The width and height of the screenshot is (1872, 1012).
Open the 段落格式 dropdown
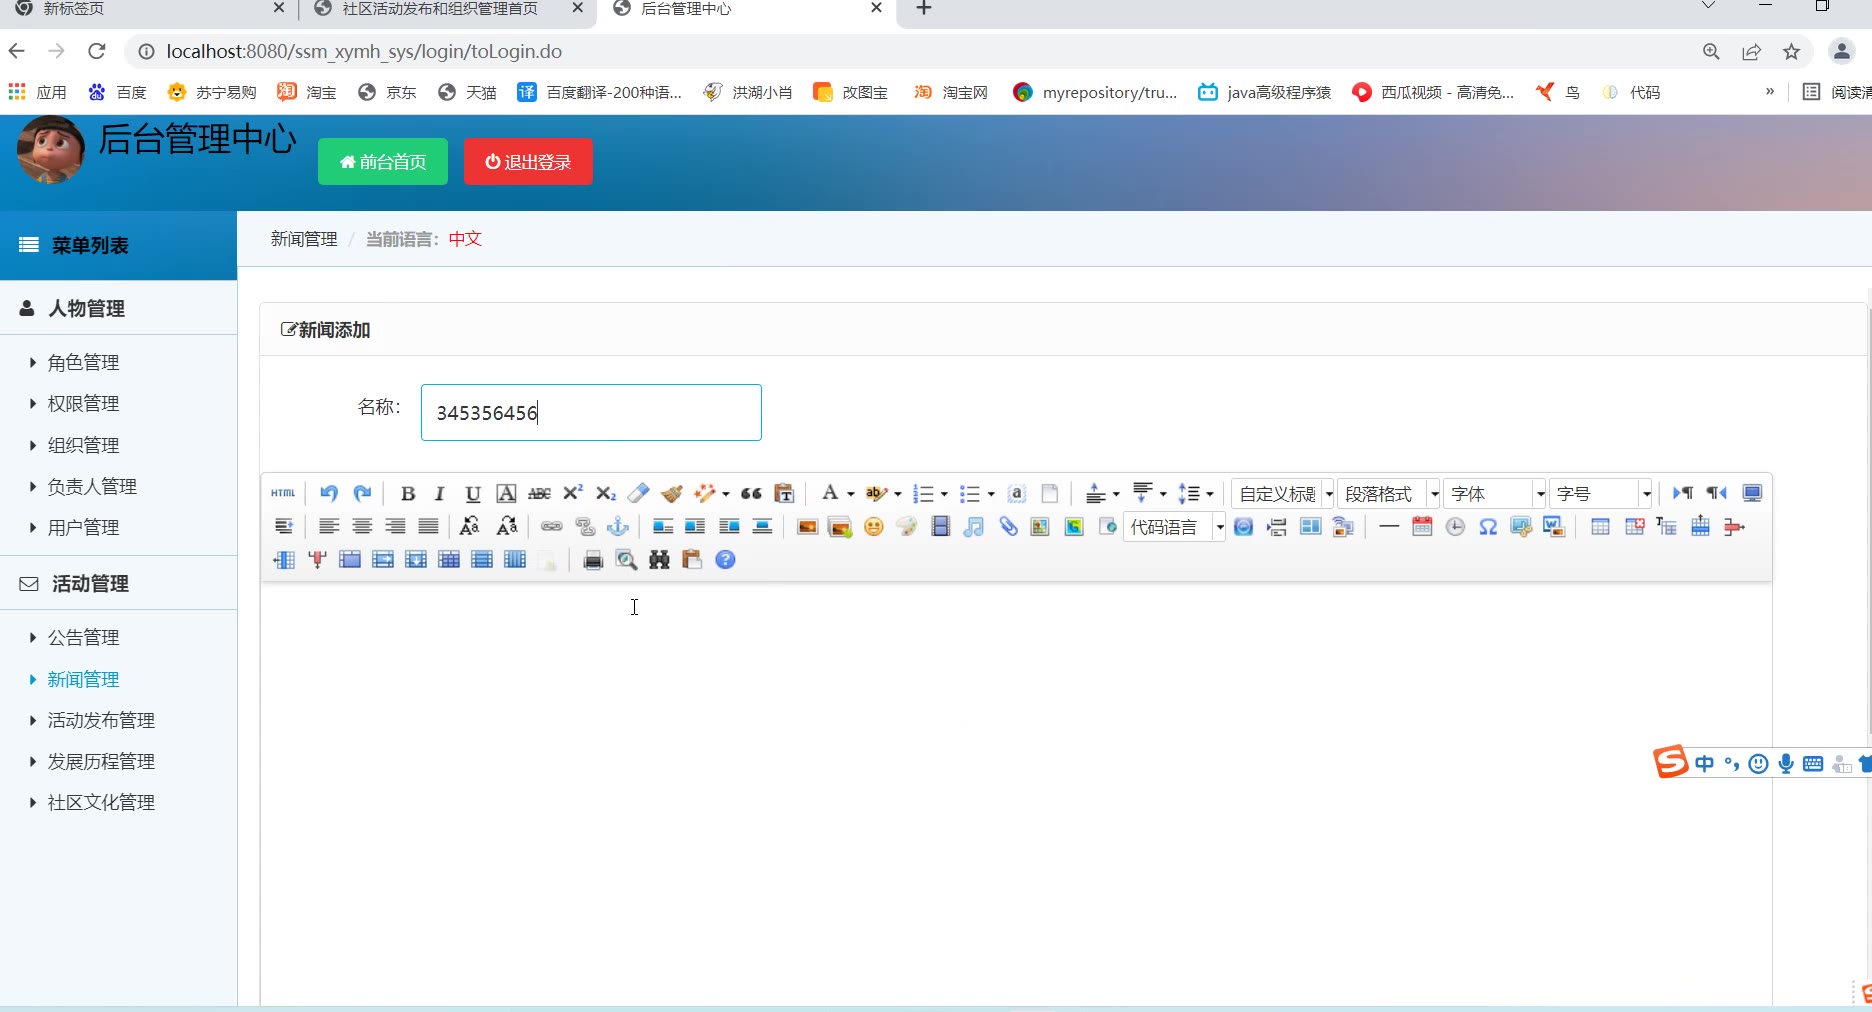pyautogui.click(x=1389, y=493)
